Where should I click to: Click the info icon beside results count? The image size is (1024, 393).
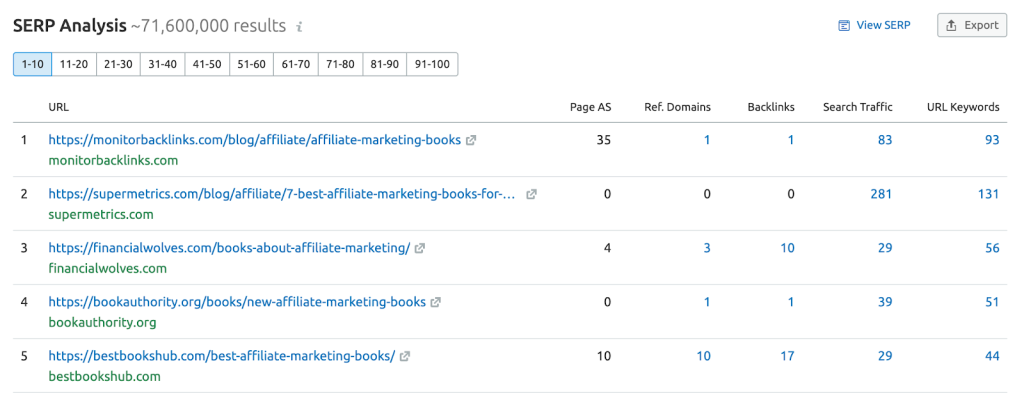300,27
